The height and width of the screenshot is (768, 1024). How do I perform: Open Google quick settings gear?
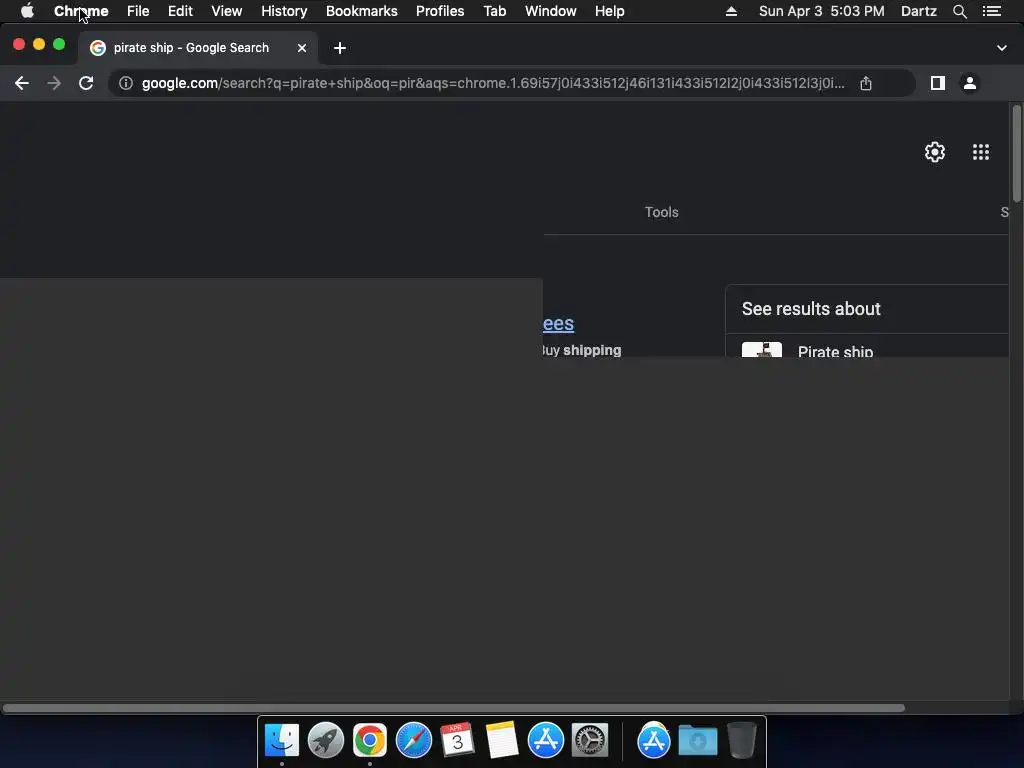coord(935,152)
